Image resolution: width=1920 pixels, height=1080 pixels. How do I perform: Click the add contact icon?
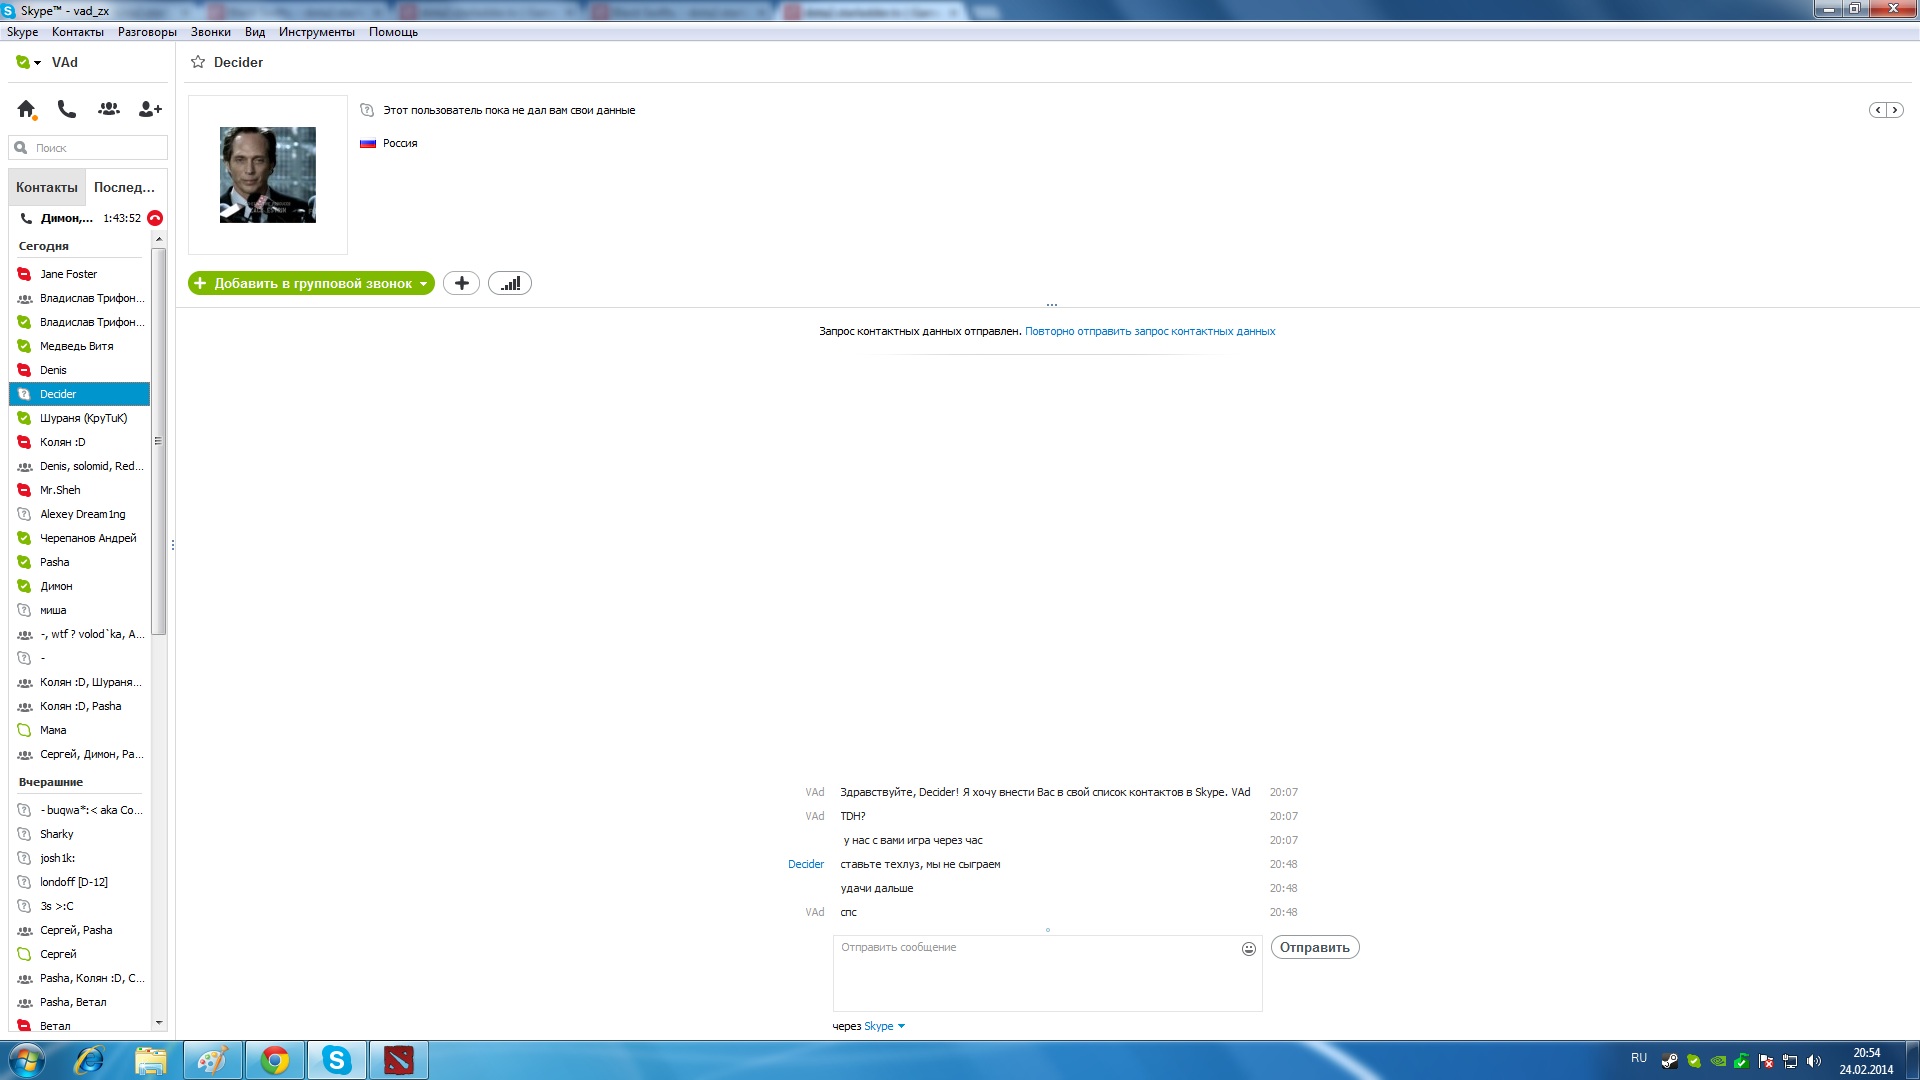[x=150, y=109]
